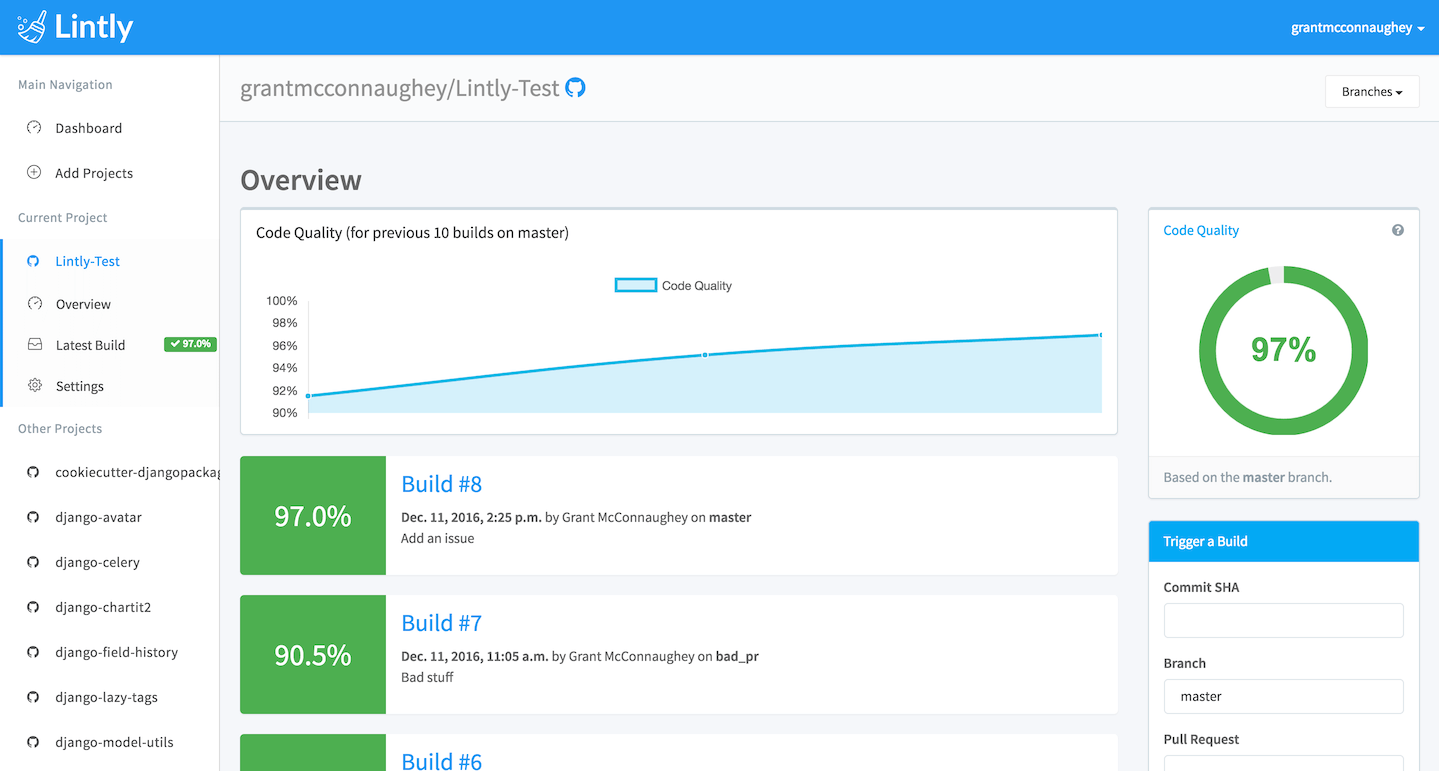Click 'Dec. 11, 2016, 2:25 p.m.' build timestamp
The height and width of the screenshot is (771, 1439).
(471, 517)
